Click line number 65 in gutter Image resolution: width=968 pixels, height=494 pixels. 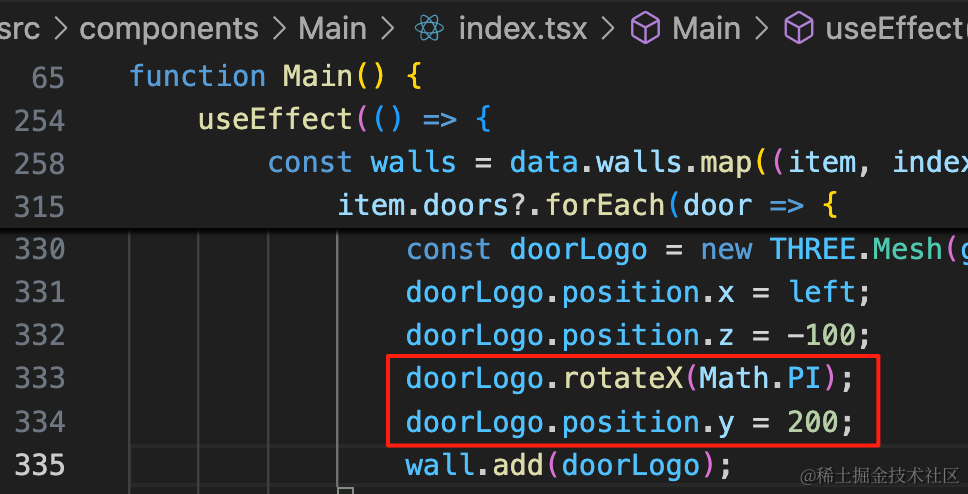click(48, 78)
